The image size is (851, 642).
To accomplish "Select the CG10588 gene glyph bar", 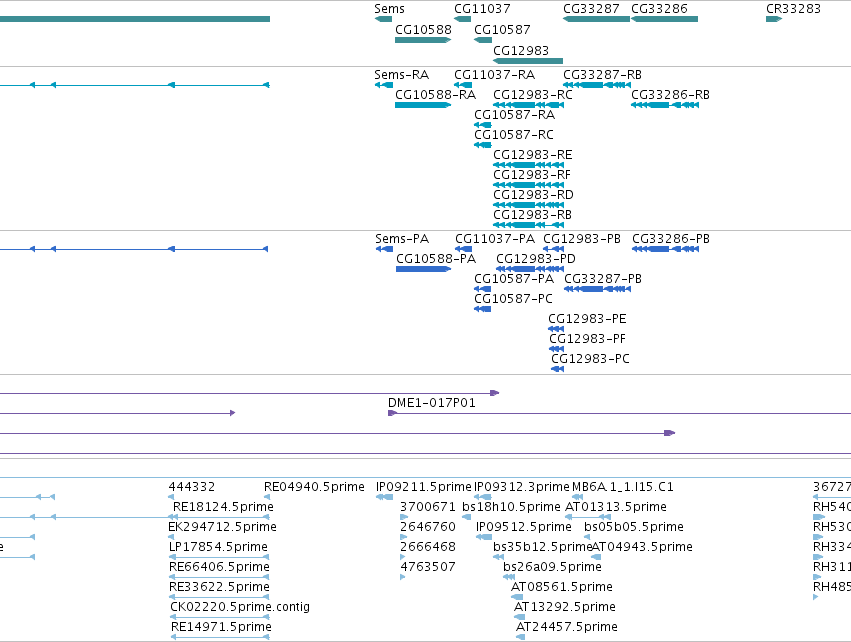I will click(x=423, y=40).
